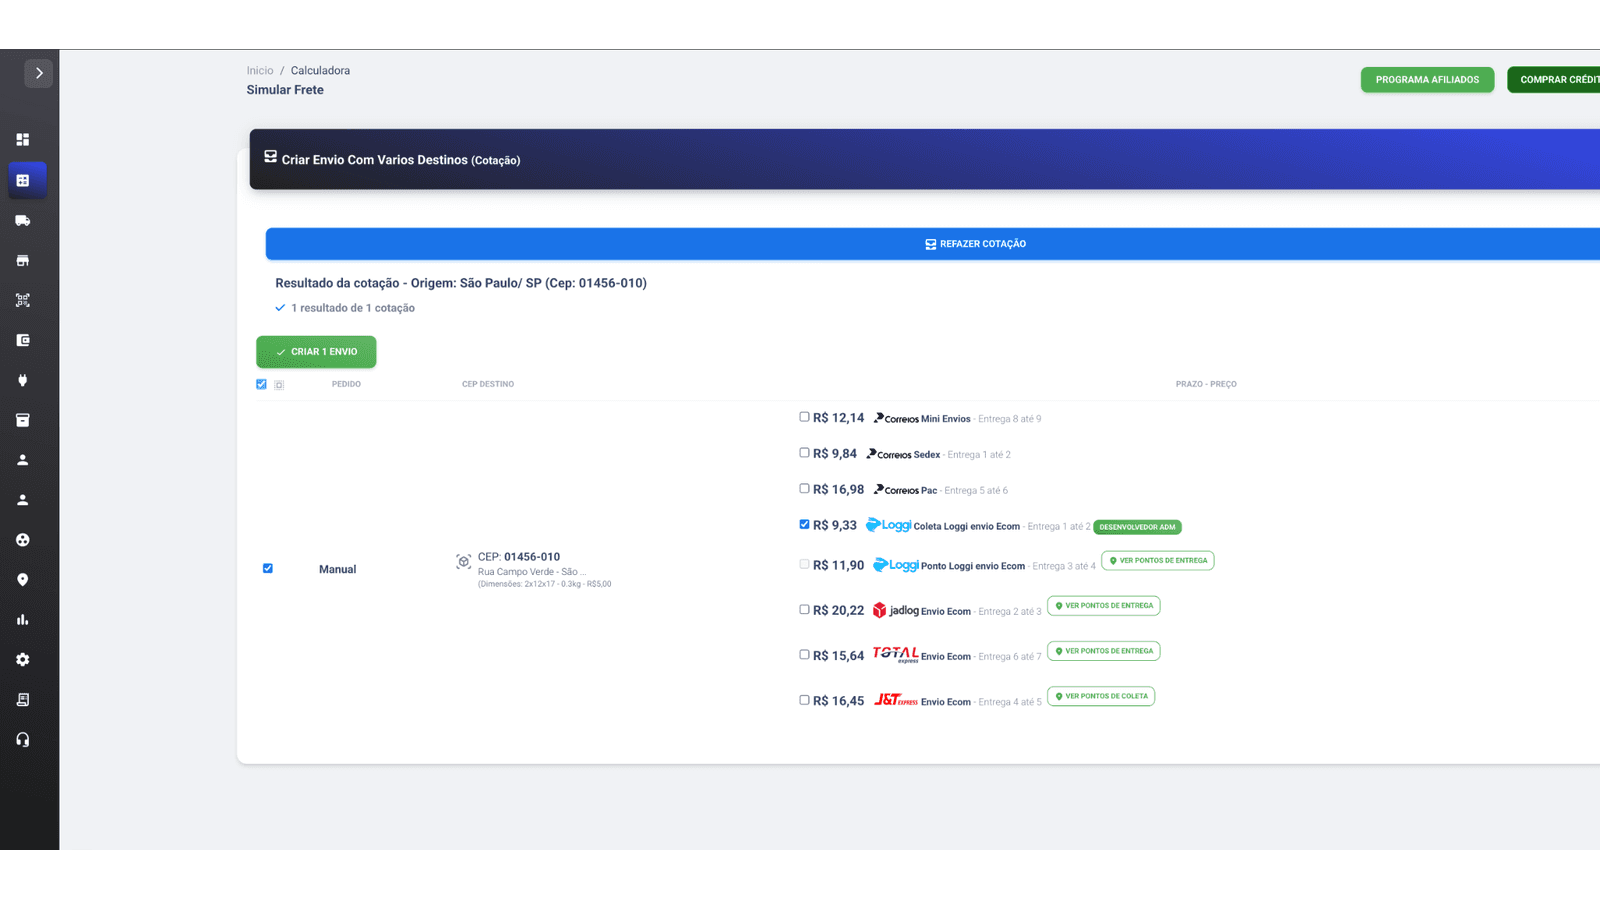Toggle the select-all checkbox in table header
This screenshot has height=900, width=1600.
point(262,384)
